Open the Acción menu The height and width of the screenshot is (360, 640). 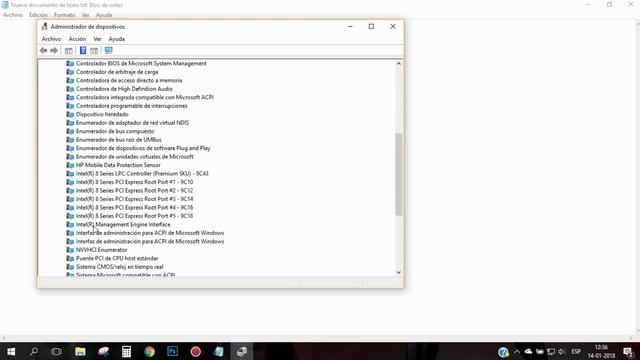click(x=77, y=39)
